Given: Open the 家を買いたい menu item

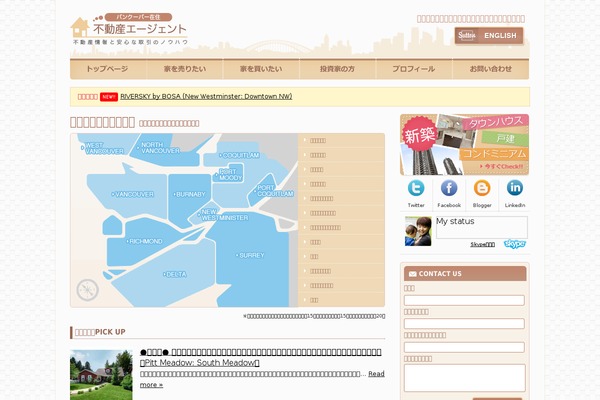Looking at the screenshot, I should pyautogui.click(x=261, y=69).
